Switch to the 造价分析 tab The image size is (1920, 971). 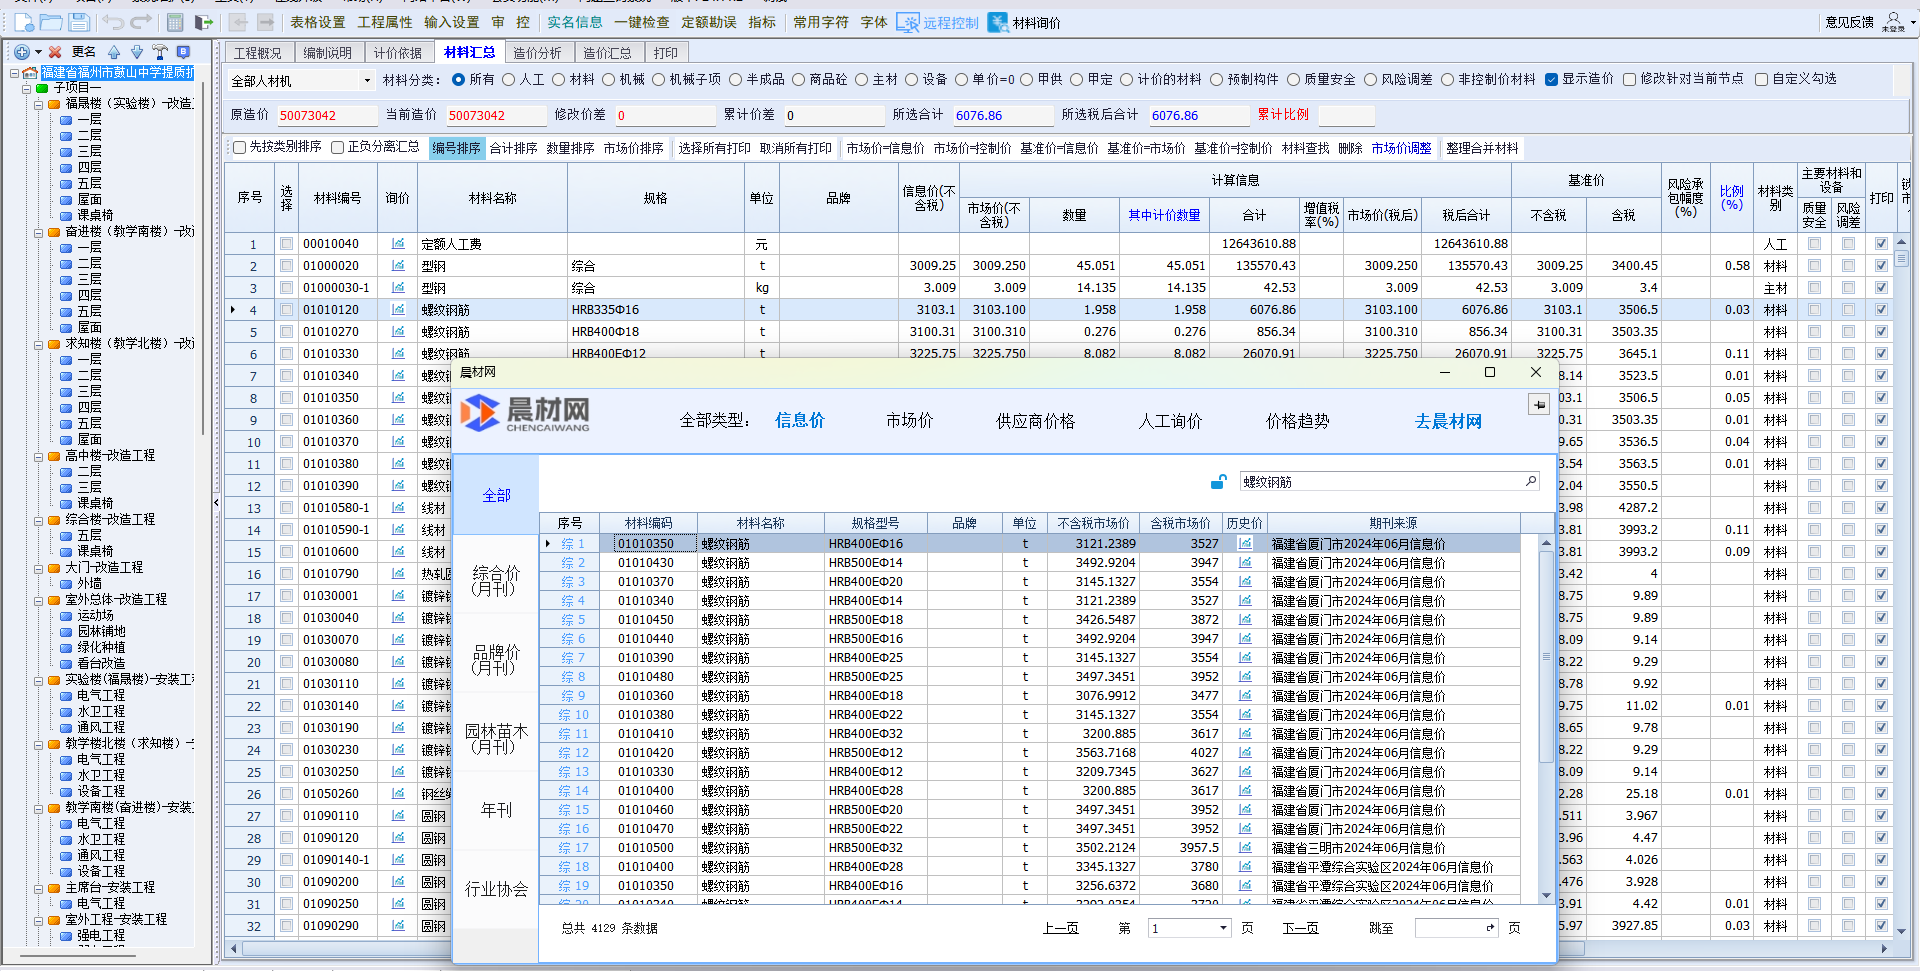[x=537, y=53]
